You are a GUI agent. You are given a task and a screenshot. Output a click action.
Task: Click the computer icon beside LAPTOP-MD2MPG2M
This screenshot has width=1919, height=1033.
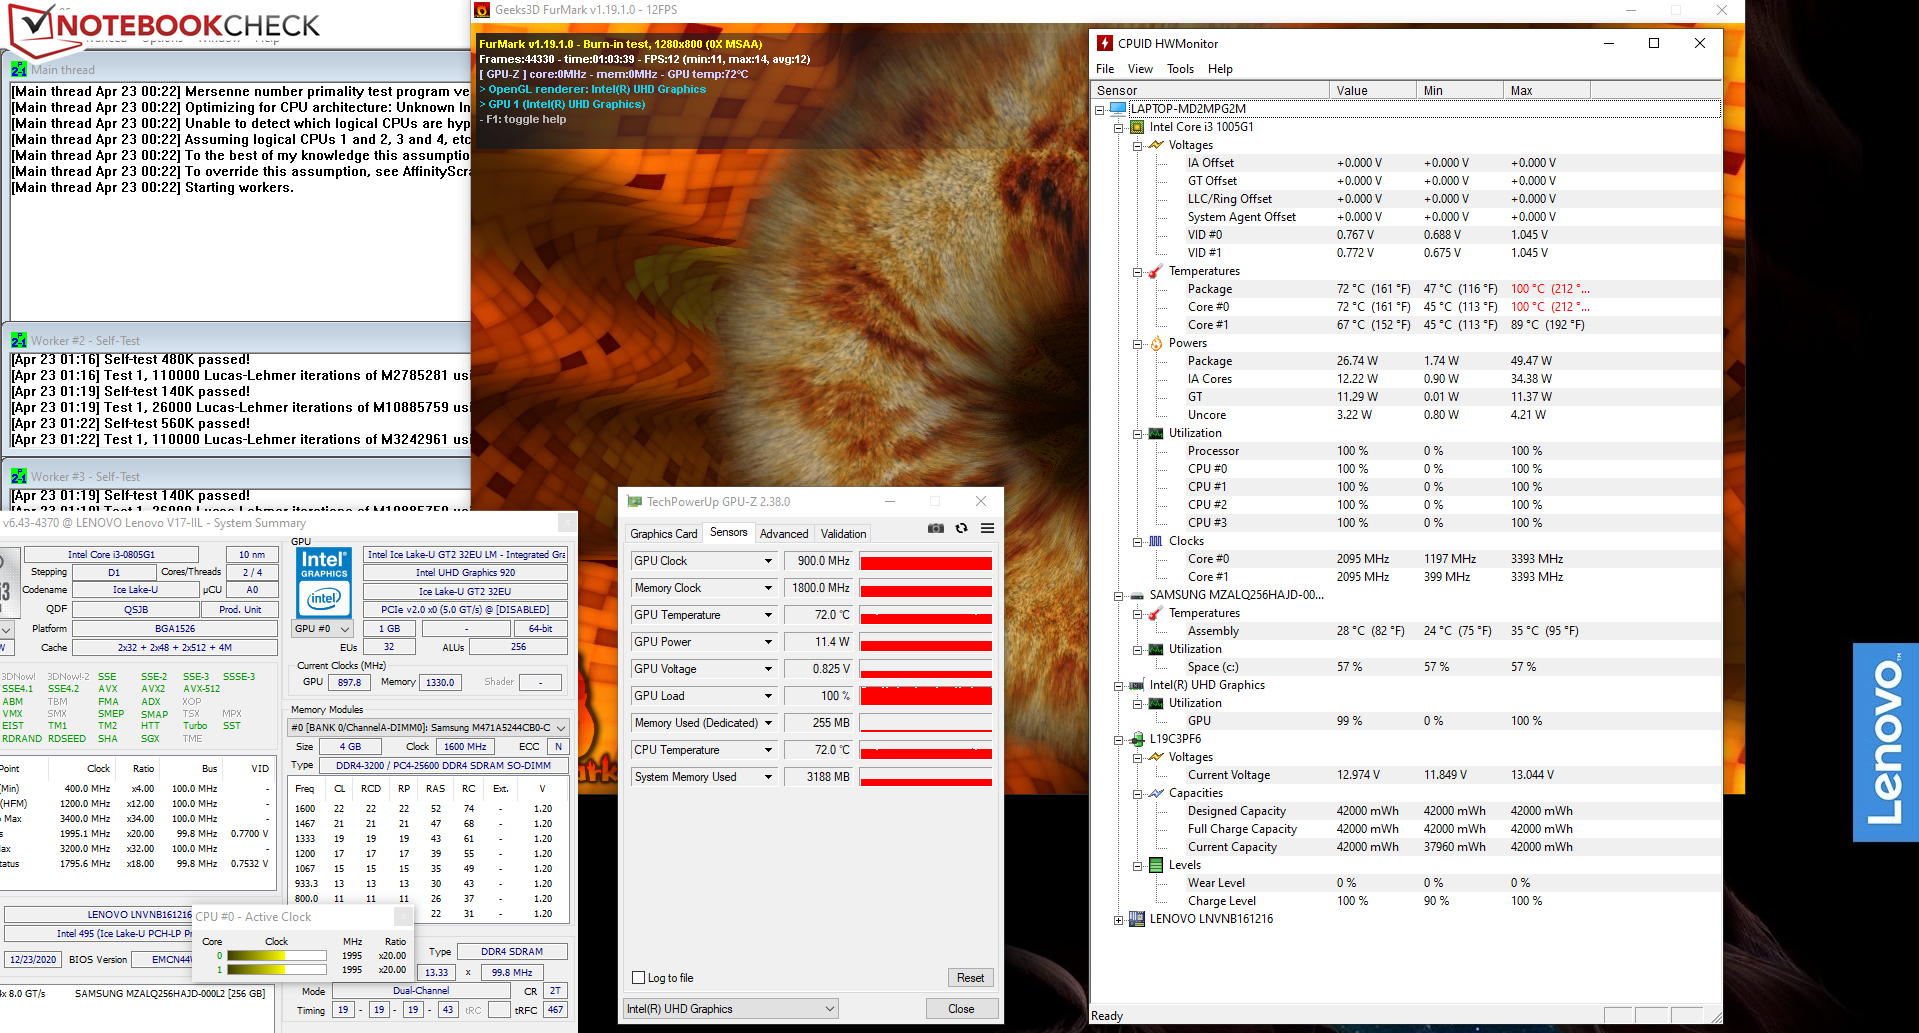[x=1117, y=108]
